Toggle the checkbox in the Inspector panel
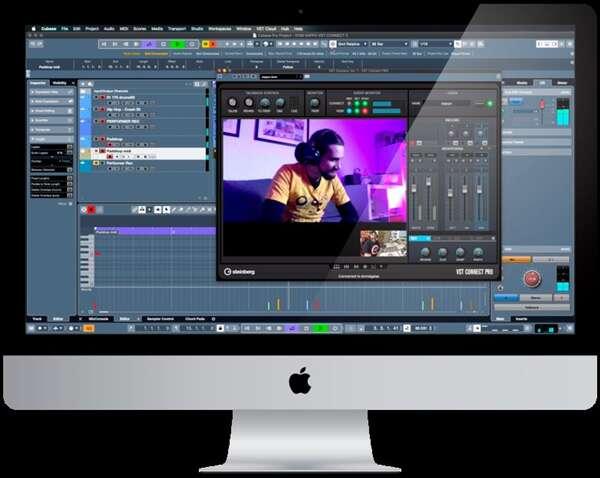Image resolution: width=600 pixels, height=478 pixels. coord(69,147)
